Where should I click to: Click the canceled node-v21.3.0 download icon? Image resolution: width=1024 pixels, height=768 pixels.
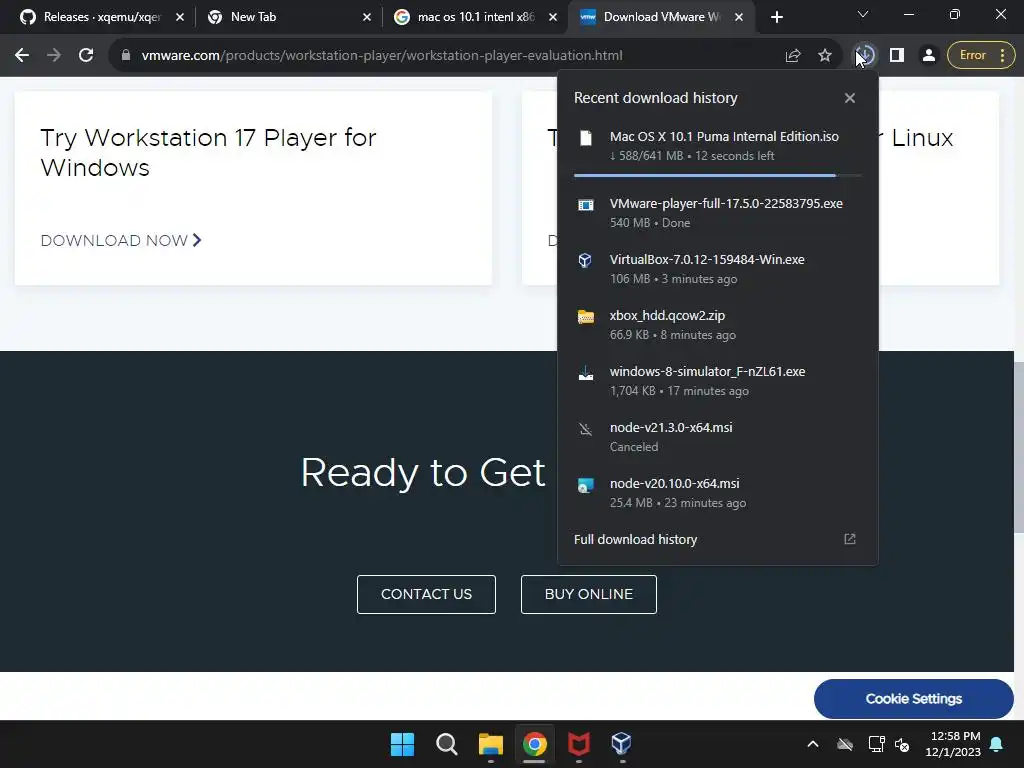pos(585,429)
